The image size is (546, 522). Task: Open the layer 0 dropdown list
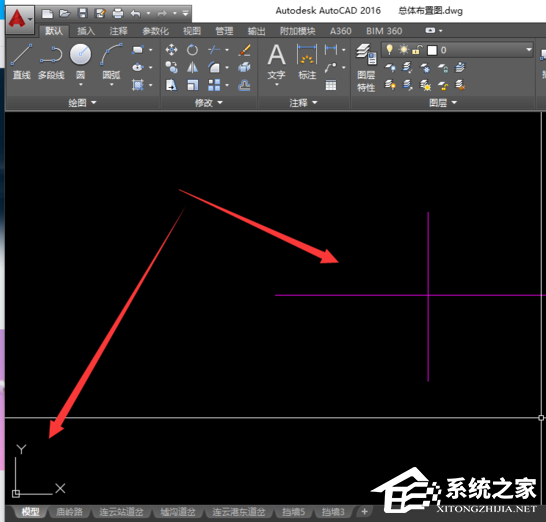529,50
